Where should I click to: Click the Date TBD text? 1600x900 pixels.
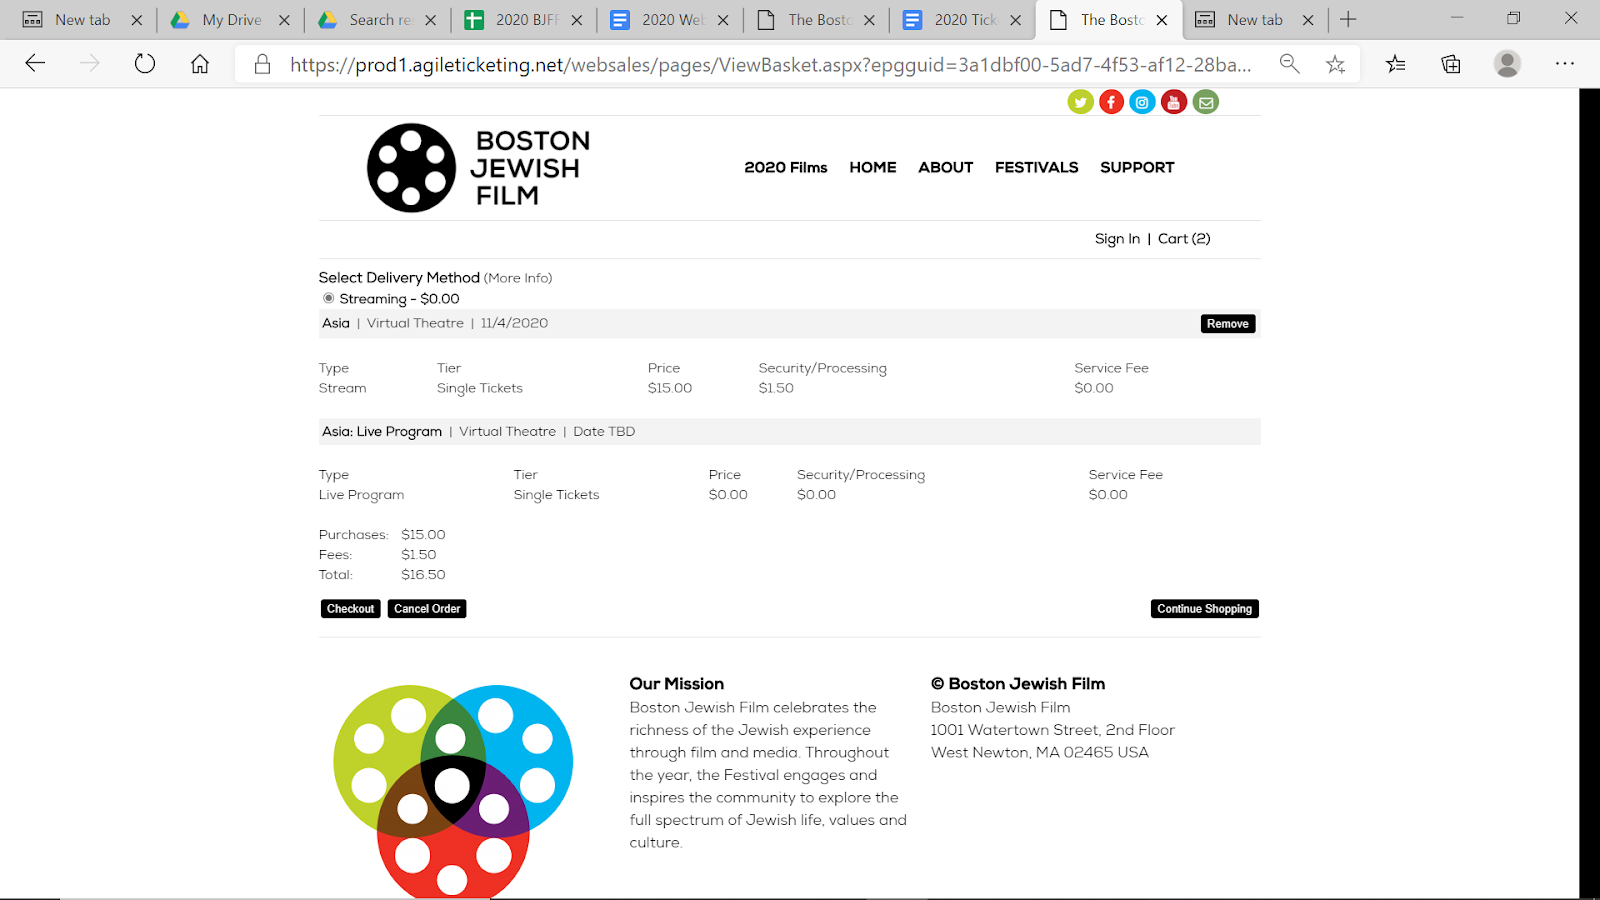(604, 432)
